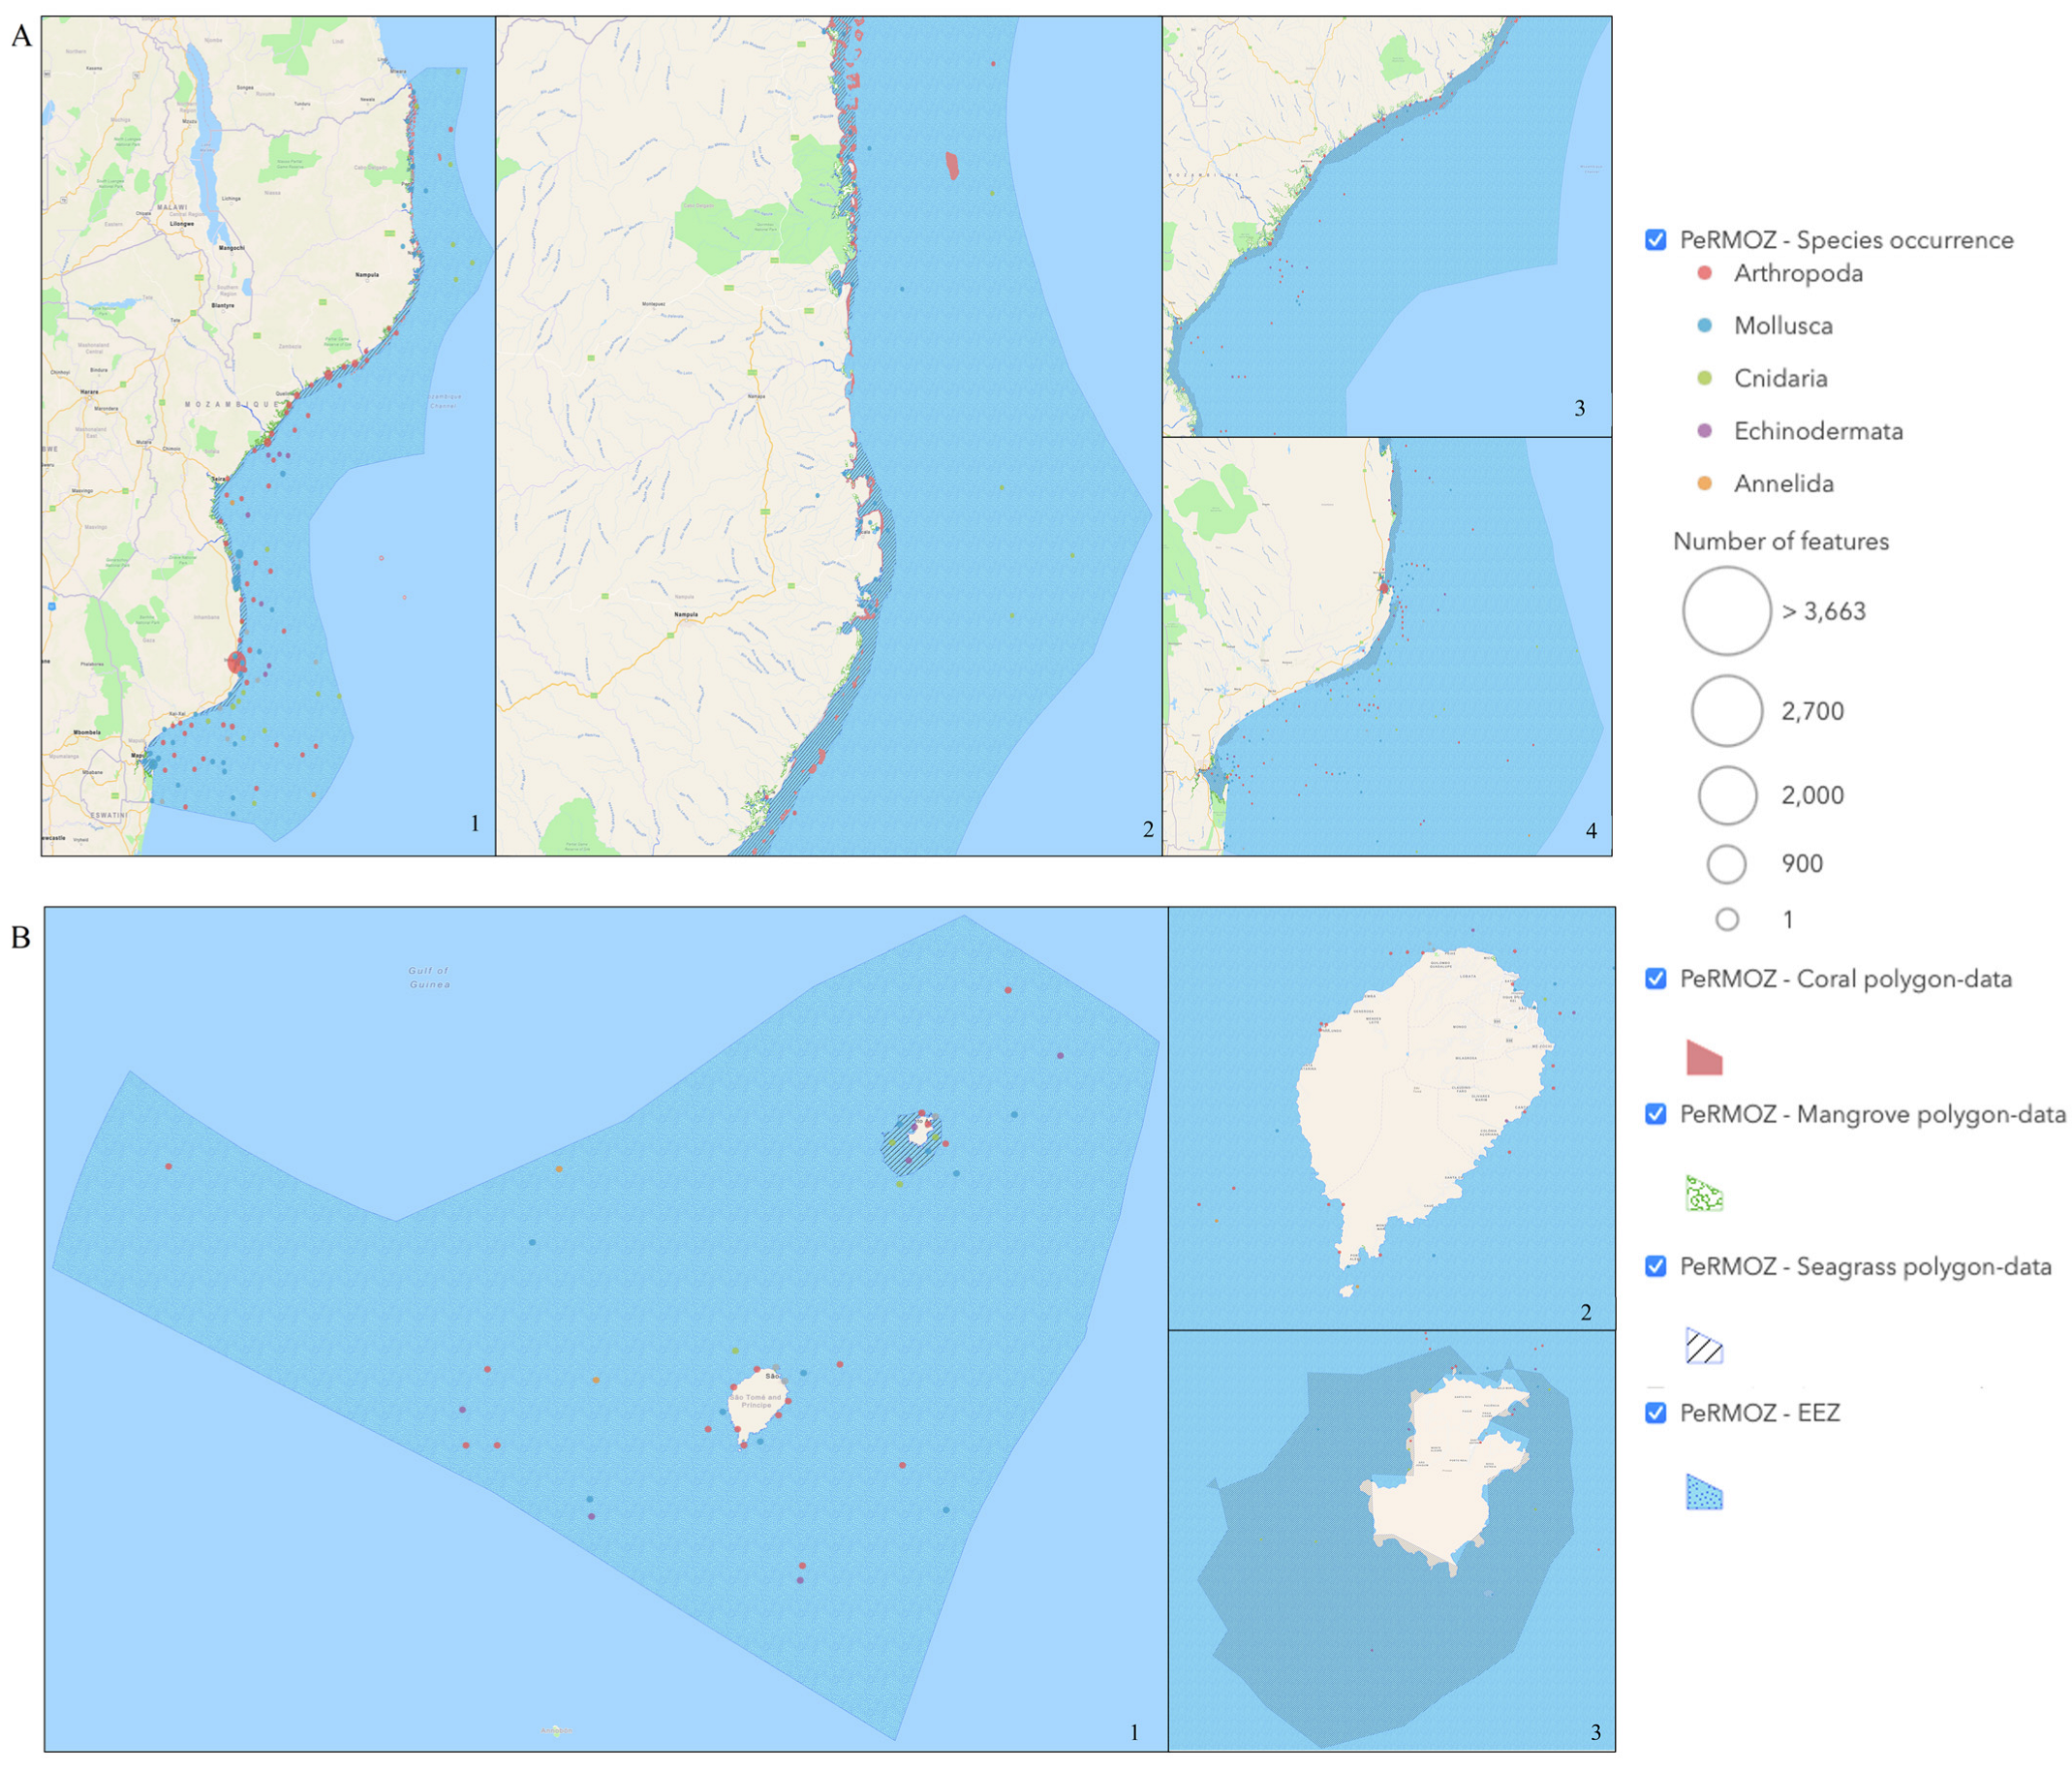Click the green mangrove polygon legend symbol
Screen dimensions: 2072x1772
1704,1194
